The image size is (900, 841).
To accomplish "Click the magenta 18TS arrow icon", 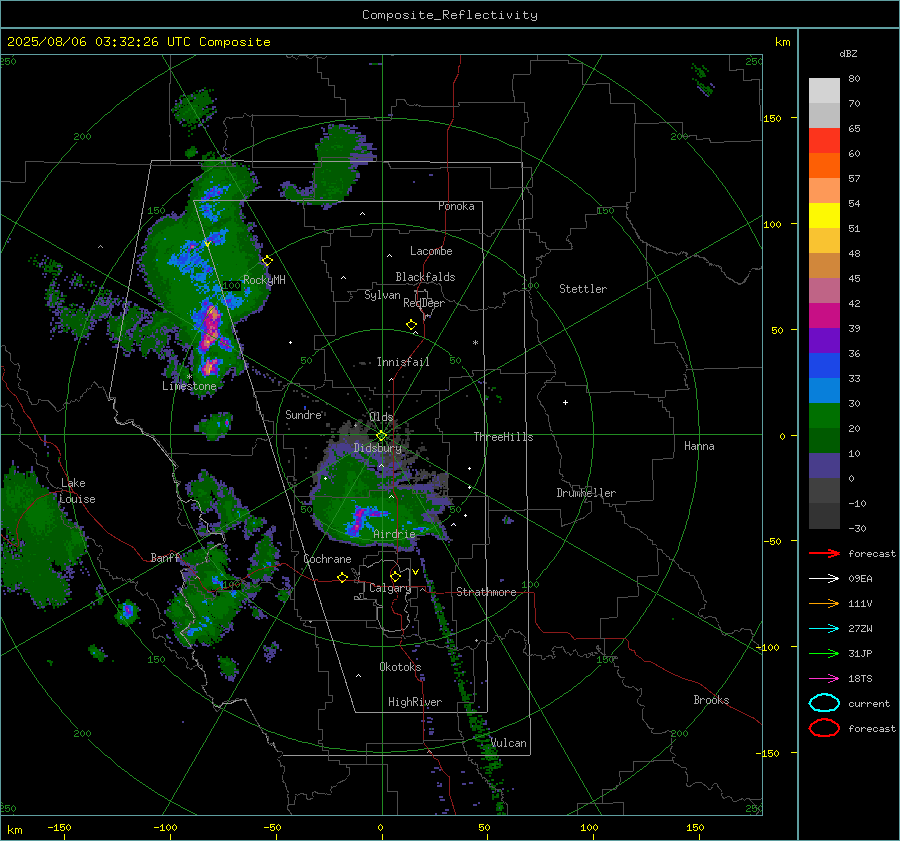I will tap(824, 679).
